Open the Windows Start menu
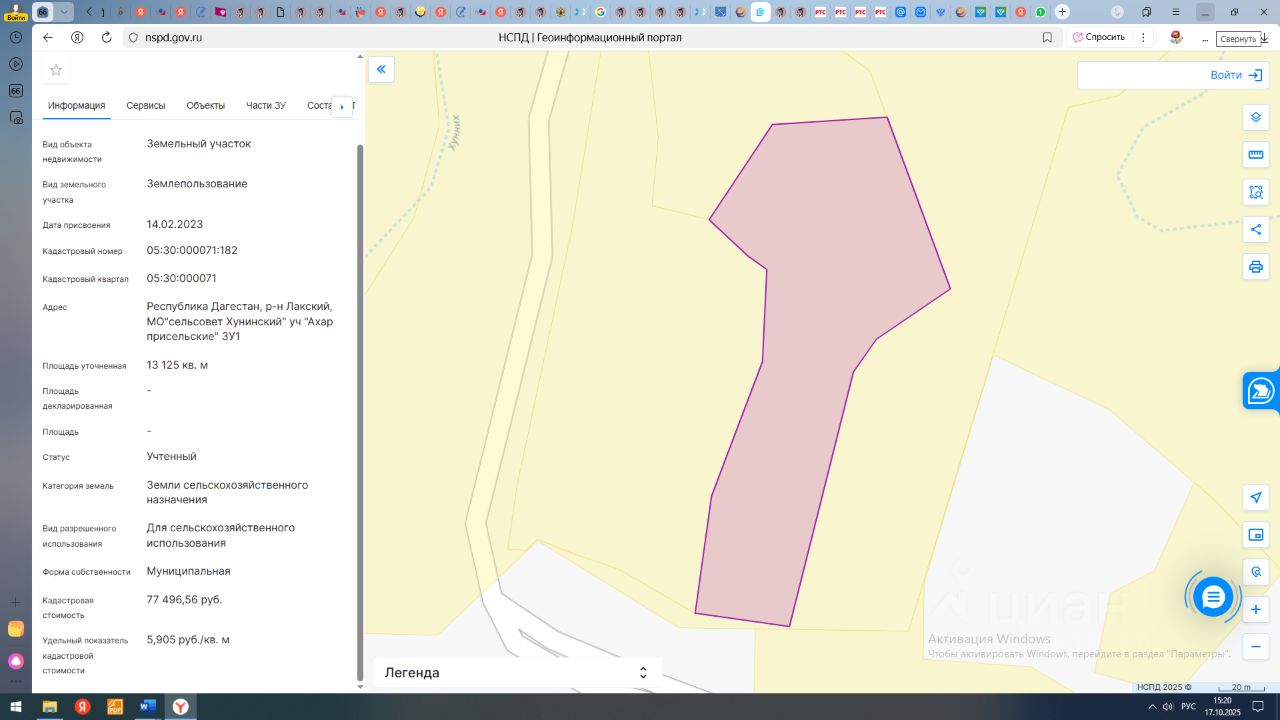The image size is (1280, 720). tap(16, 707)
